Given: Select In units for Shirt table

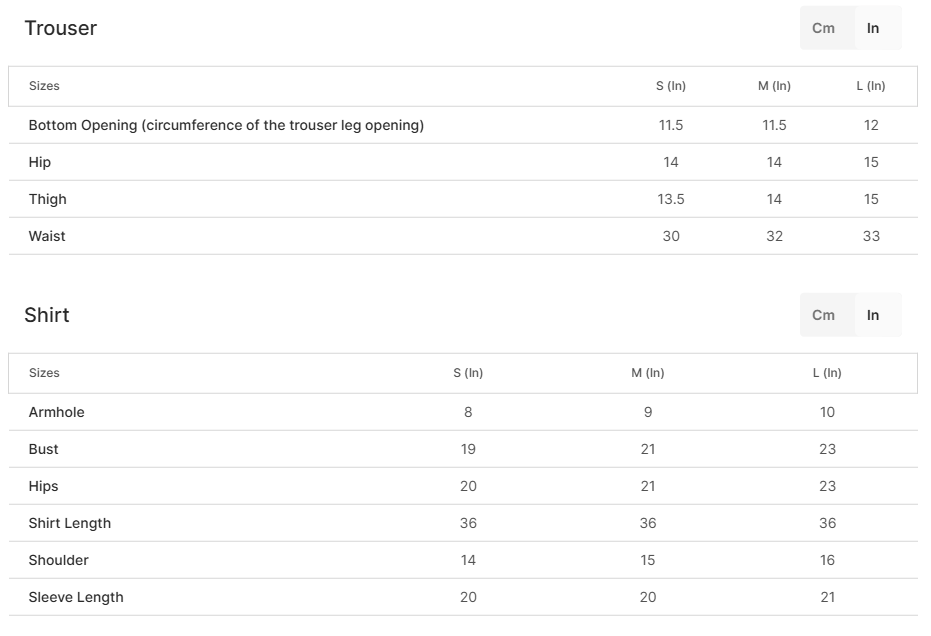Looking at the screenshot, I should pyautogui.click(x=873, y=315).
